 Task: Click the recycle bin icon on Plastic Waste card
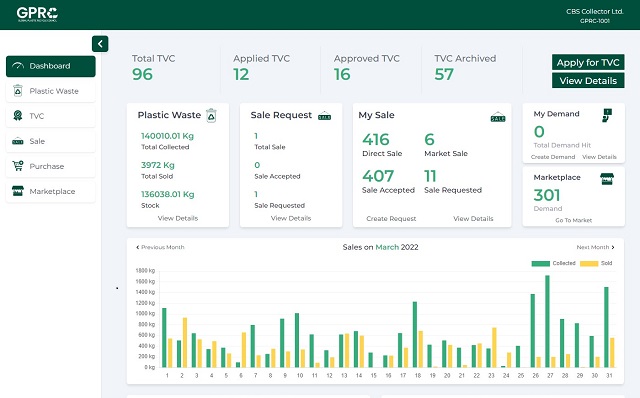(x=211, y=116)
